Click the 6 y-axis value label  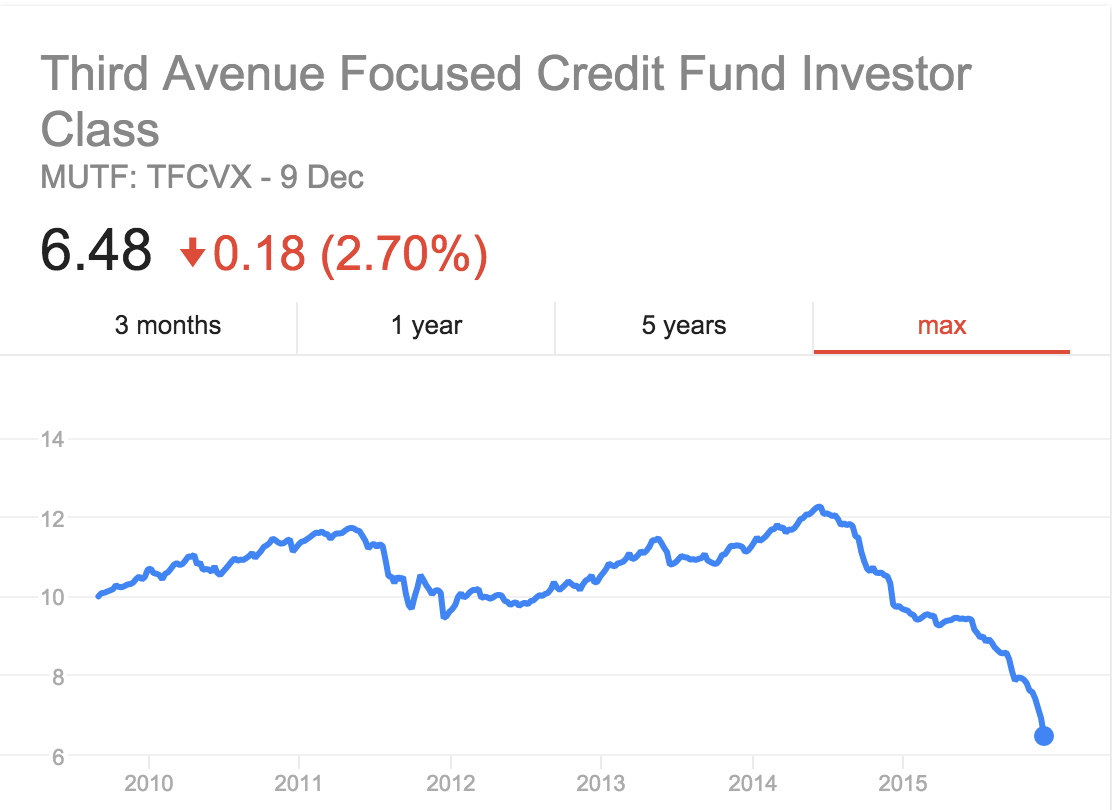58,757
